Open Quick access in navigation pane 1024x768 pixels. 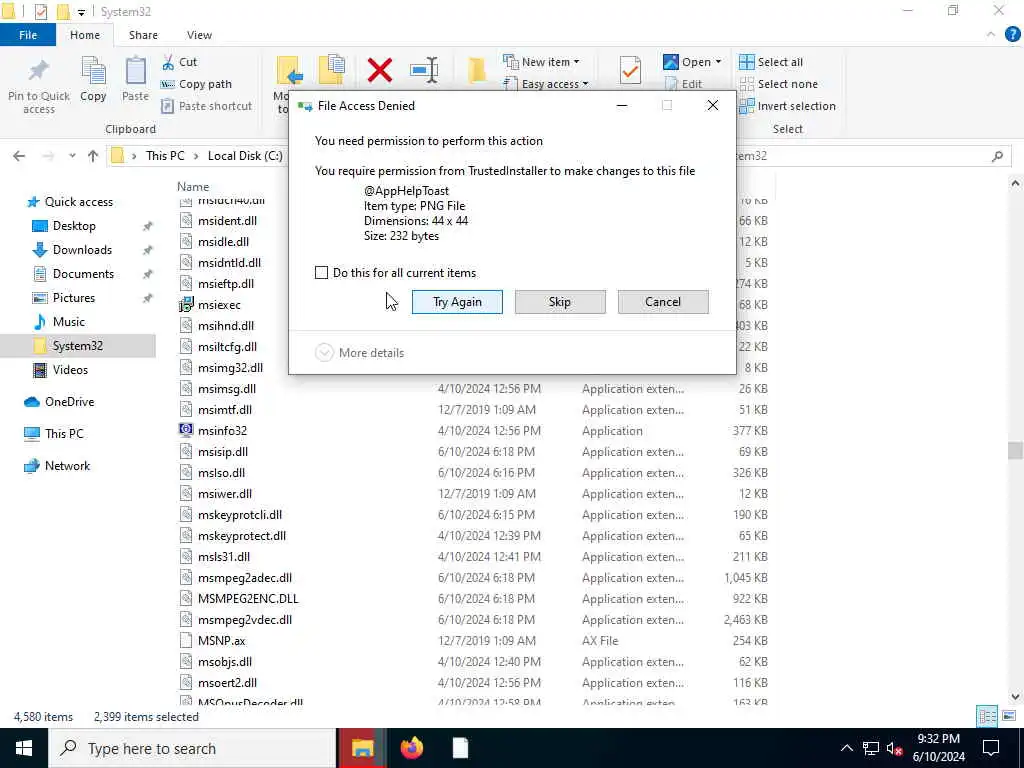click(x=78, y=202)
